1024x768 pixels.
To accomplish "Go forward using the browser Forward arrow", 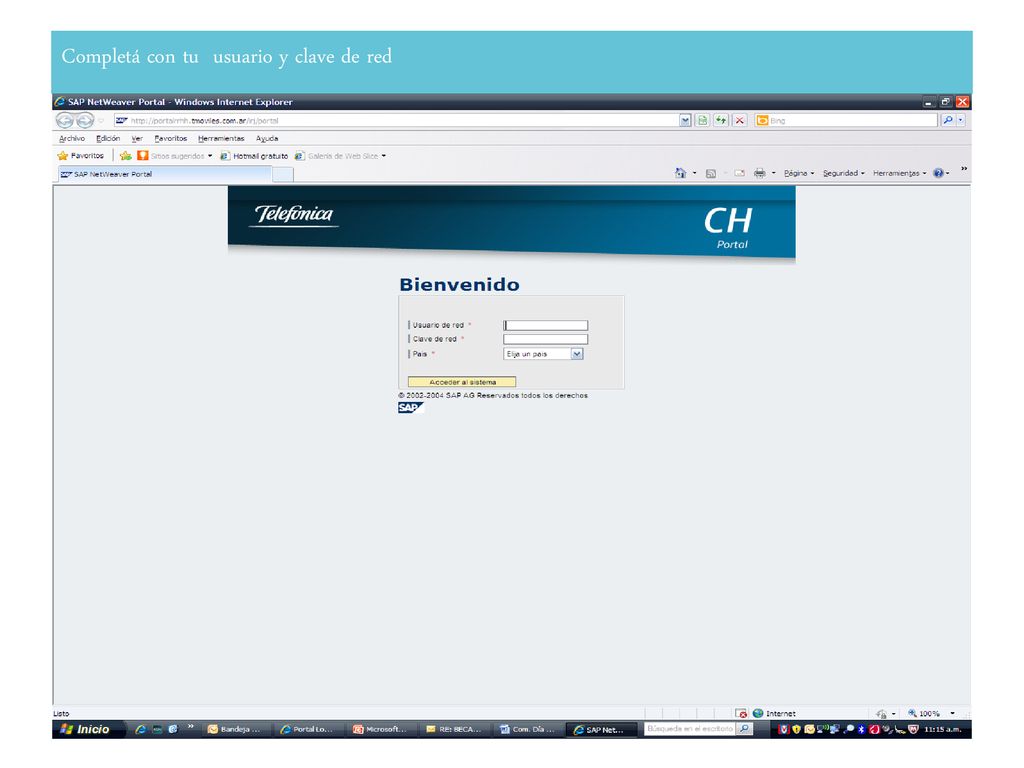I will tap(86, 120).
